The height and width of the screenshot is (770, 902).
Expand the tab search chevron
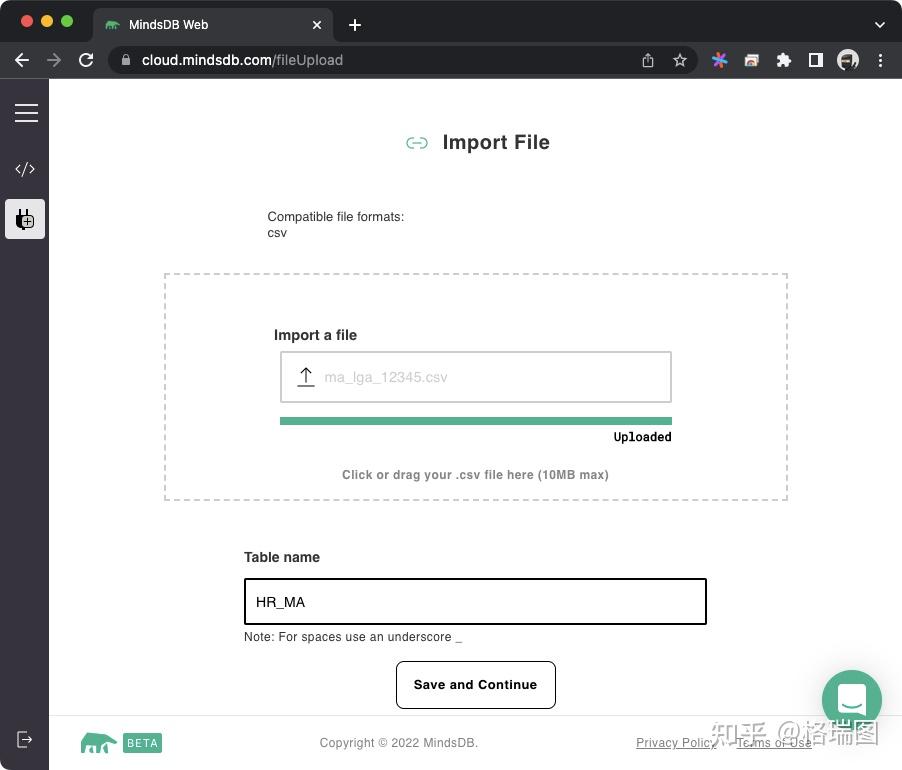pos(880,25)
